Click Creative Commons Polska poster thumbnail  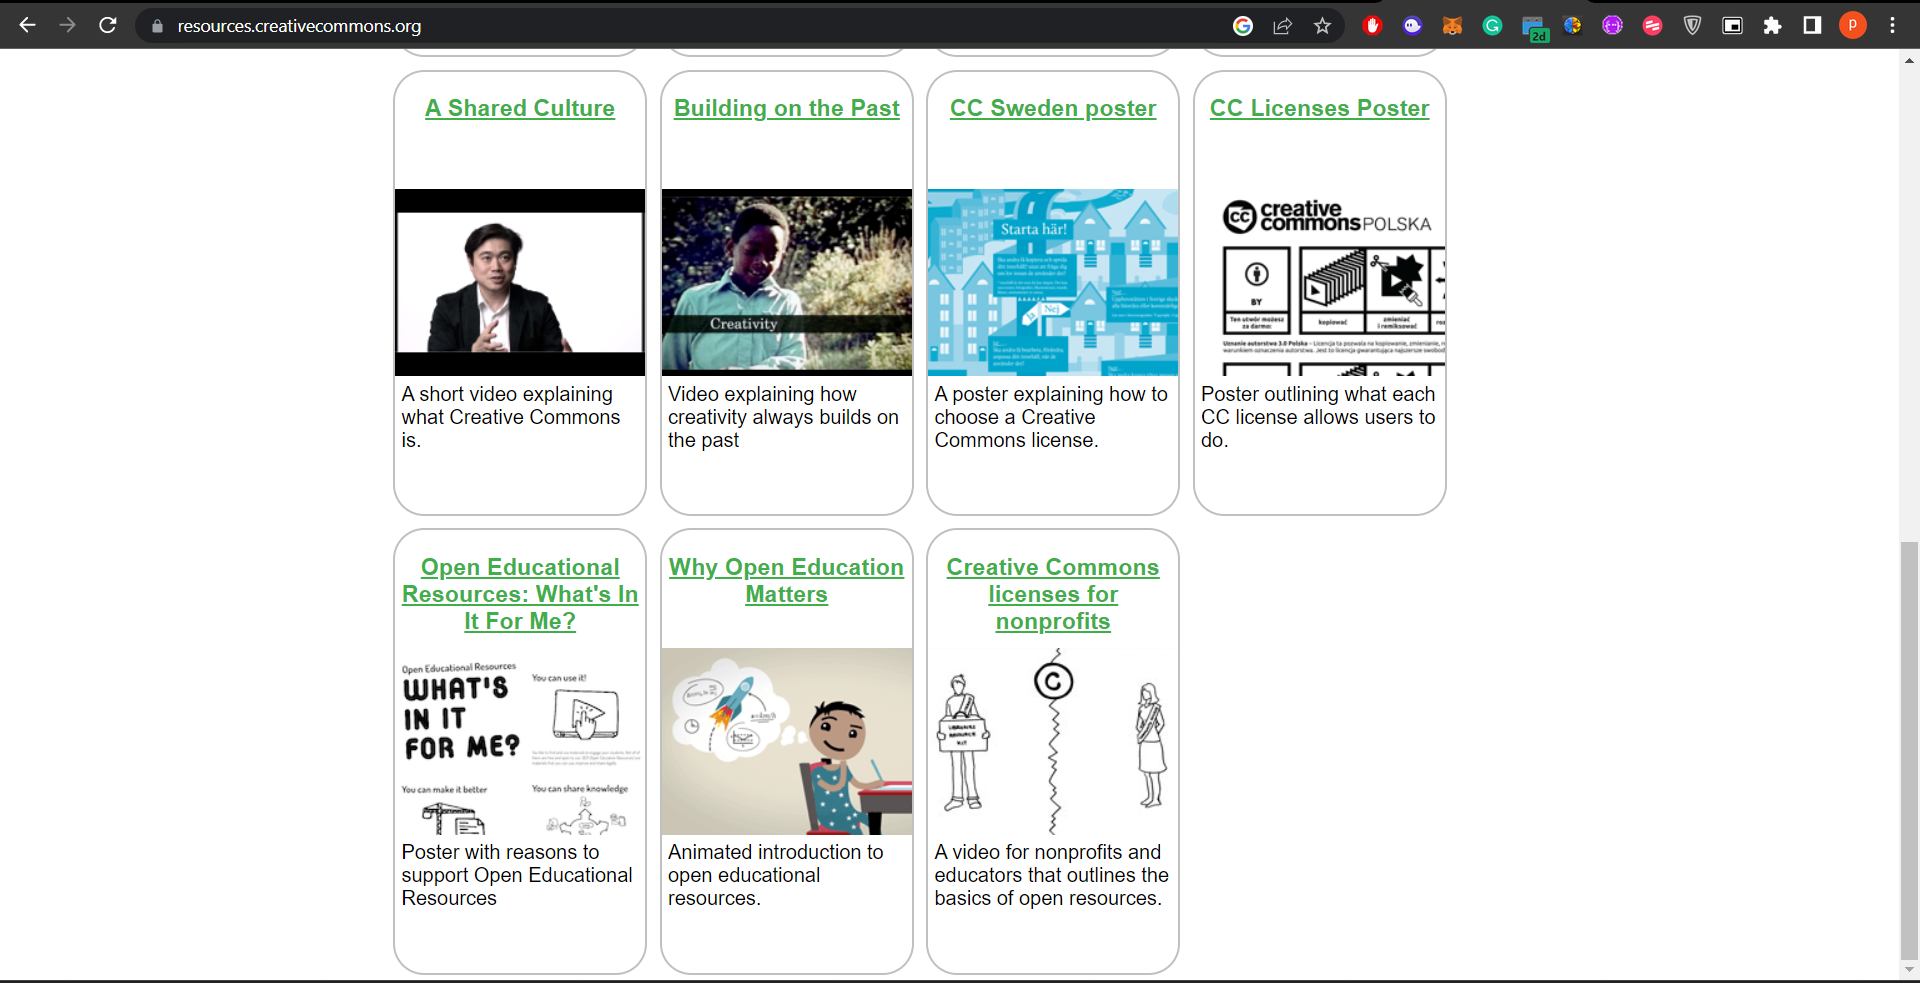[x=1320, y=282]
